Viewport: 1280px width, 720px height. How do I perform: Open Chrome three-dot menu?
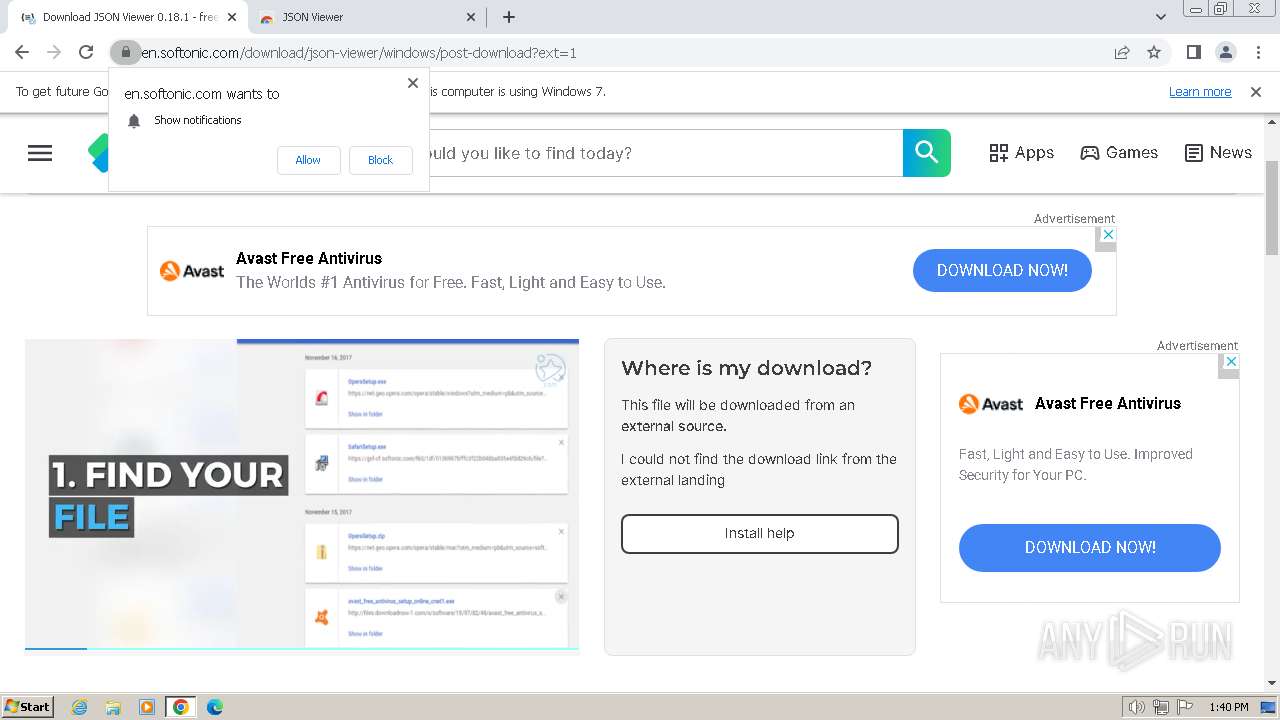(1258, 52)
